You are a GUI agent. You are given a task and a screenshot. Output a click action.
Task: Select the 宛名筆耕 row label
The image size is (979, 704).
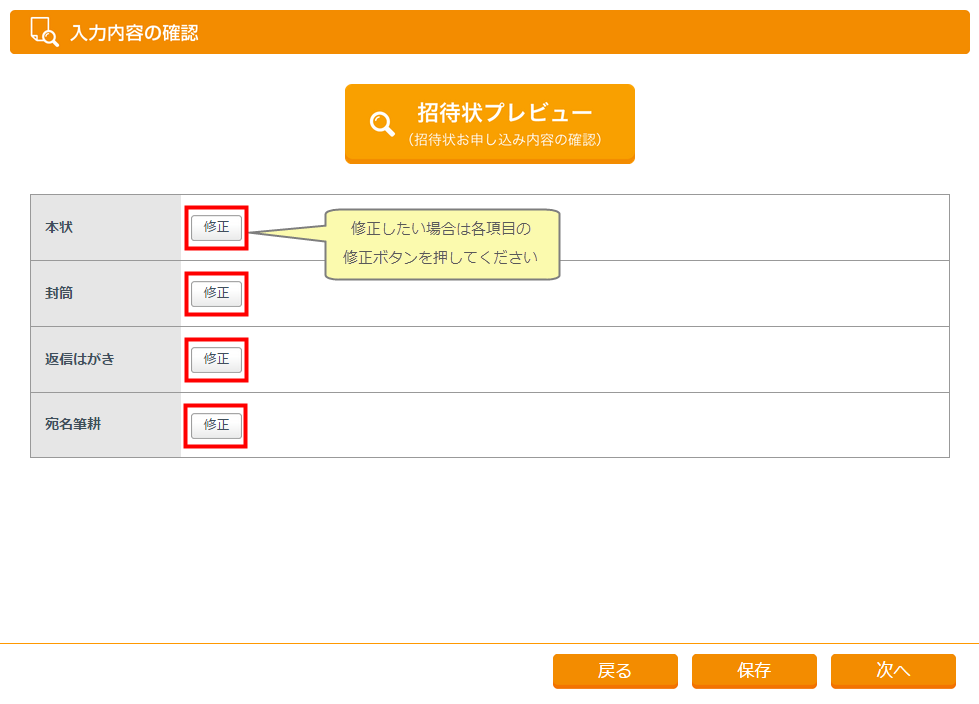click(x=73, y=425)
